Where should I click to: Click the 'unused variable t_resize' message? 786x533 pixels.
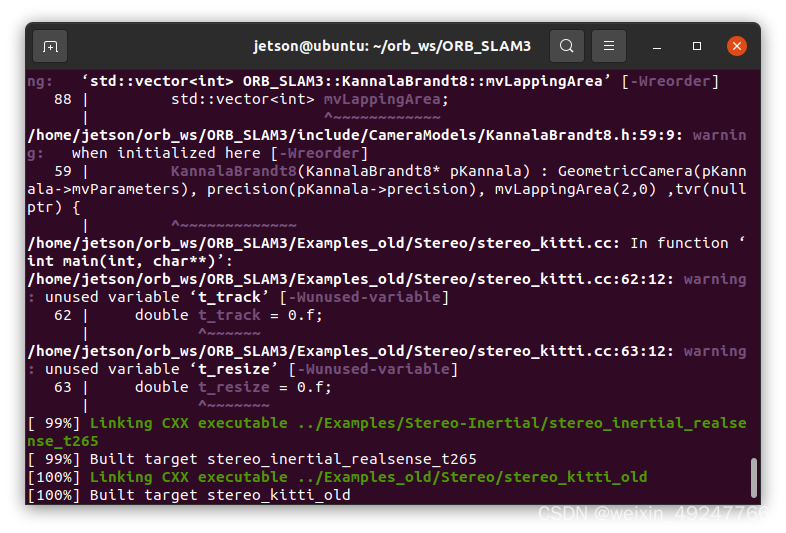[x=251, y=370]
